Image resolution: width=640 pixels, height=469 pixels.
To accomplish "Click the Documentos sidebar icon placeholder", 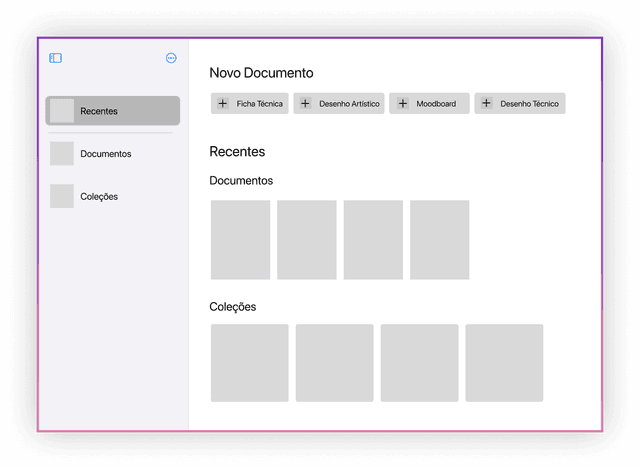I will pyautogui.click(x=62, y=153).
